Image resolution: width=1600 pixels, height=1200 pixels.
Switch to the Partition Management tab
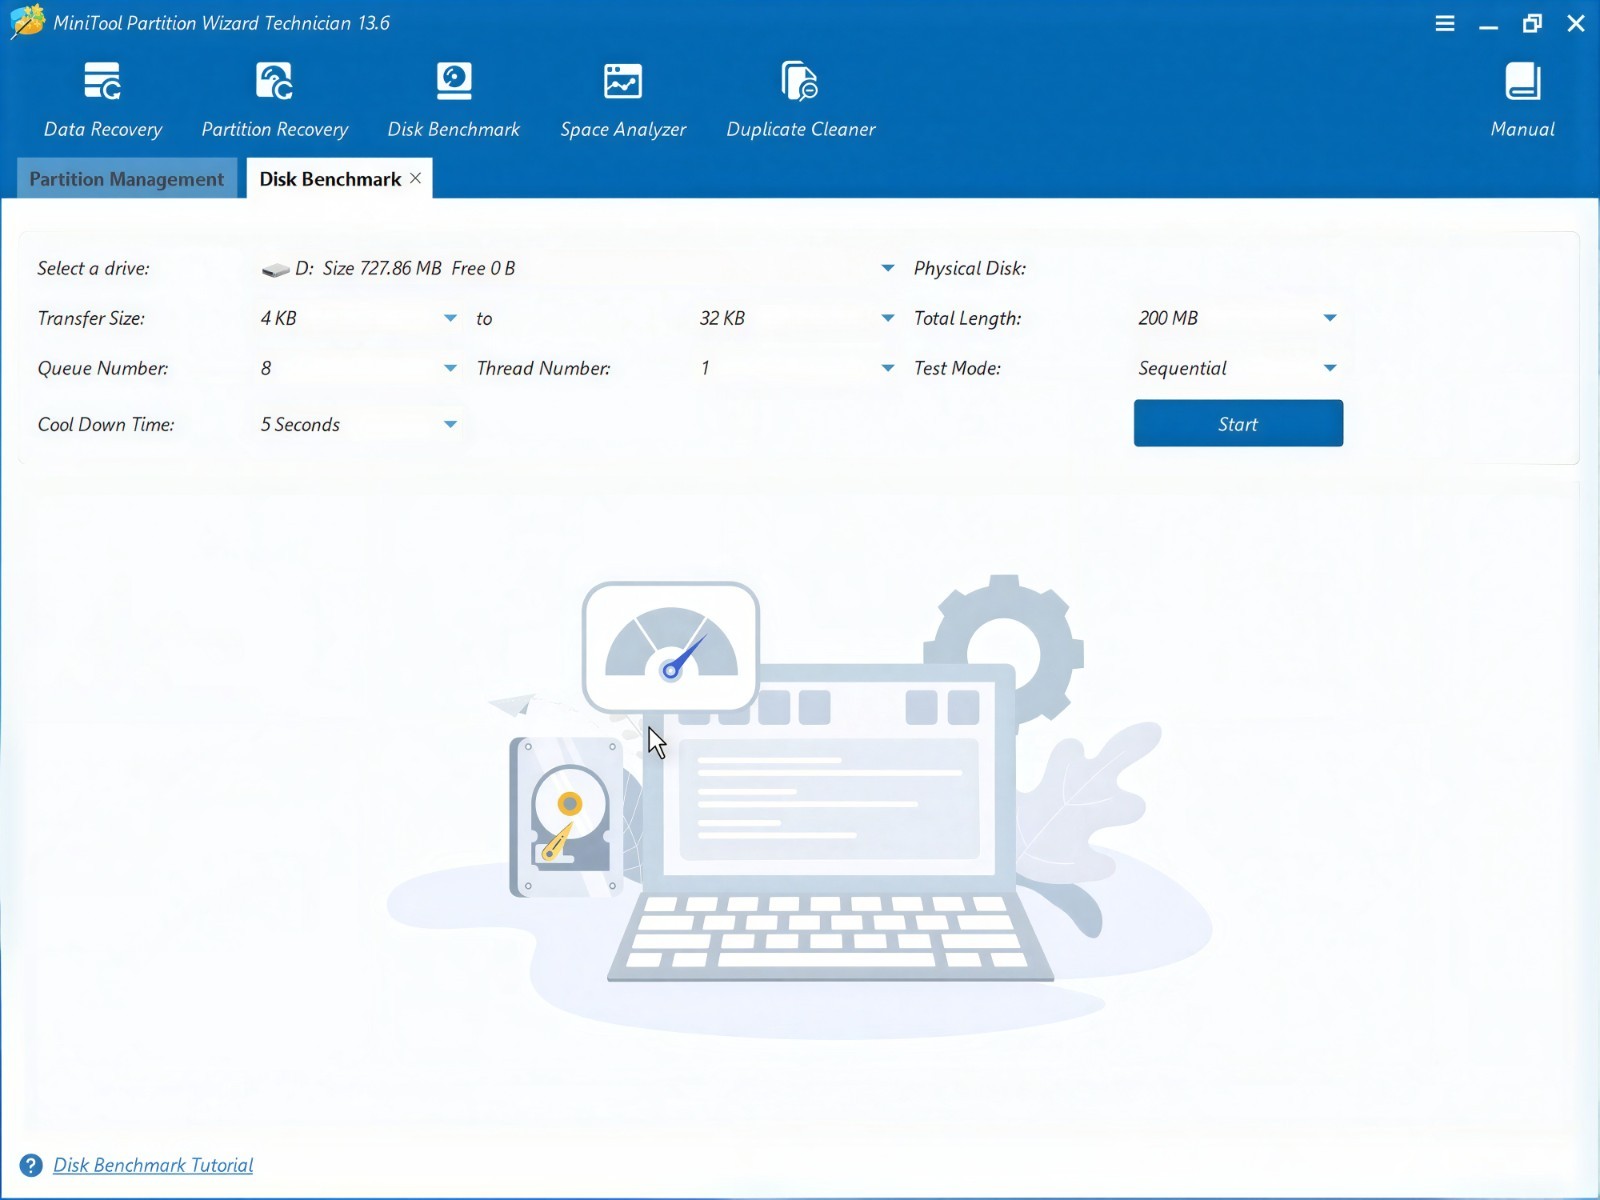click(127, 178)
